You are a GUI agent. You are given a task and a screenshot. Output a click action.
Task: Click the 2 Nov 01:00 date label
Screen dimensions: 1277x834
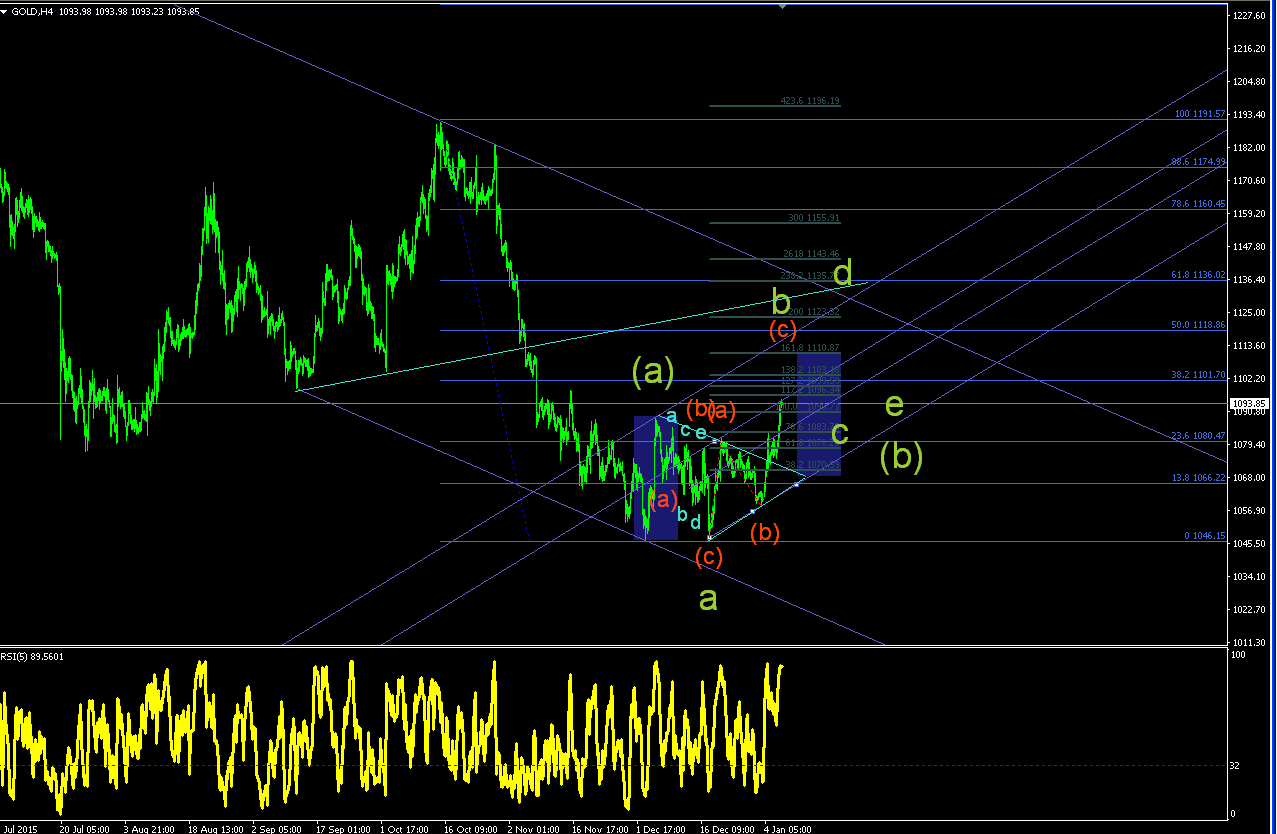533,829
